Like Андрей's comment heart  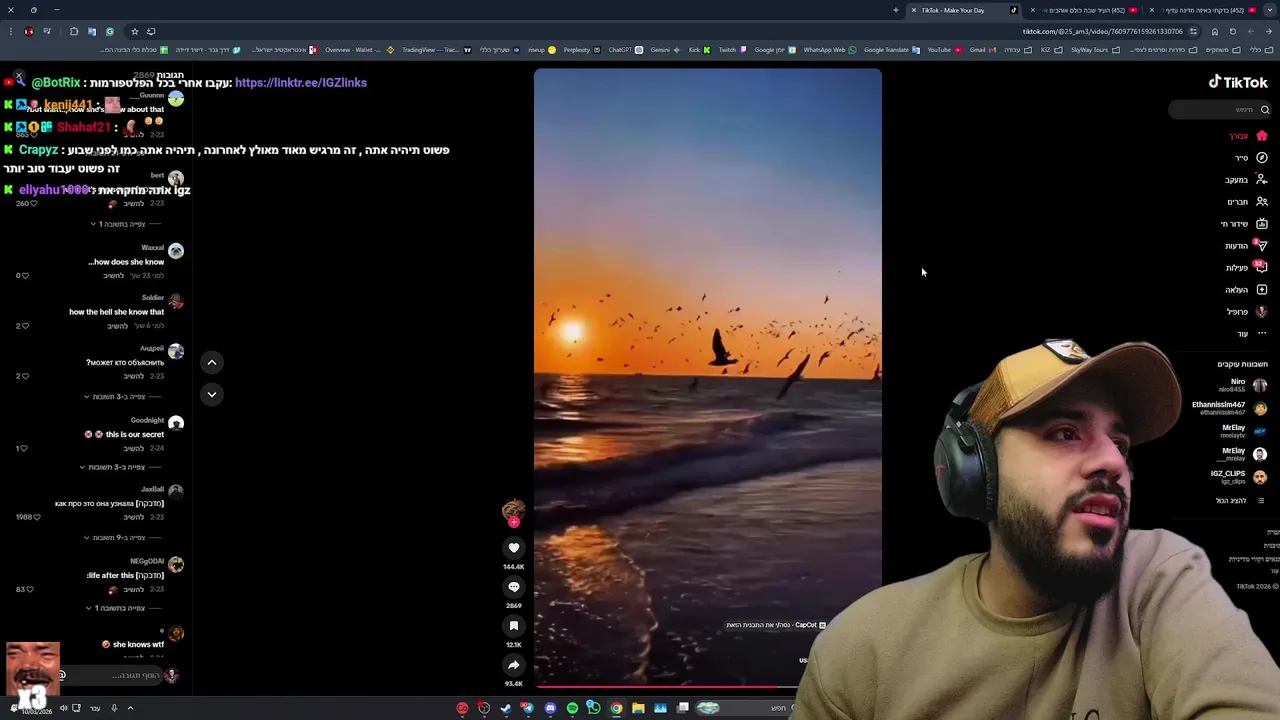[25, 376]
